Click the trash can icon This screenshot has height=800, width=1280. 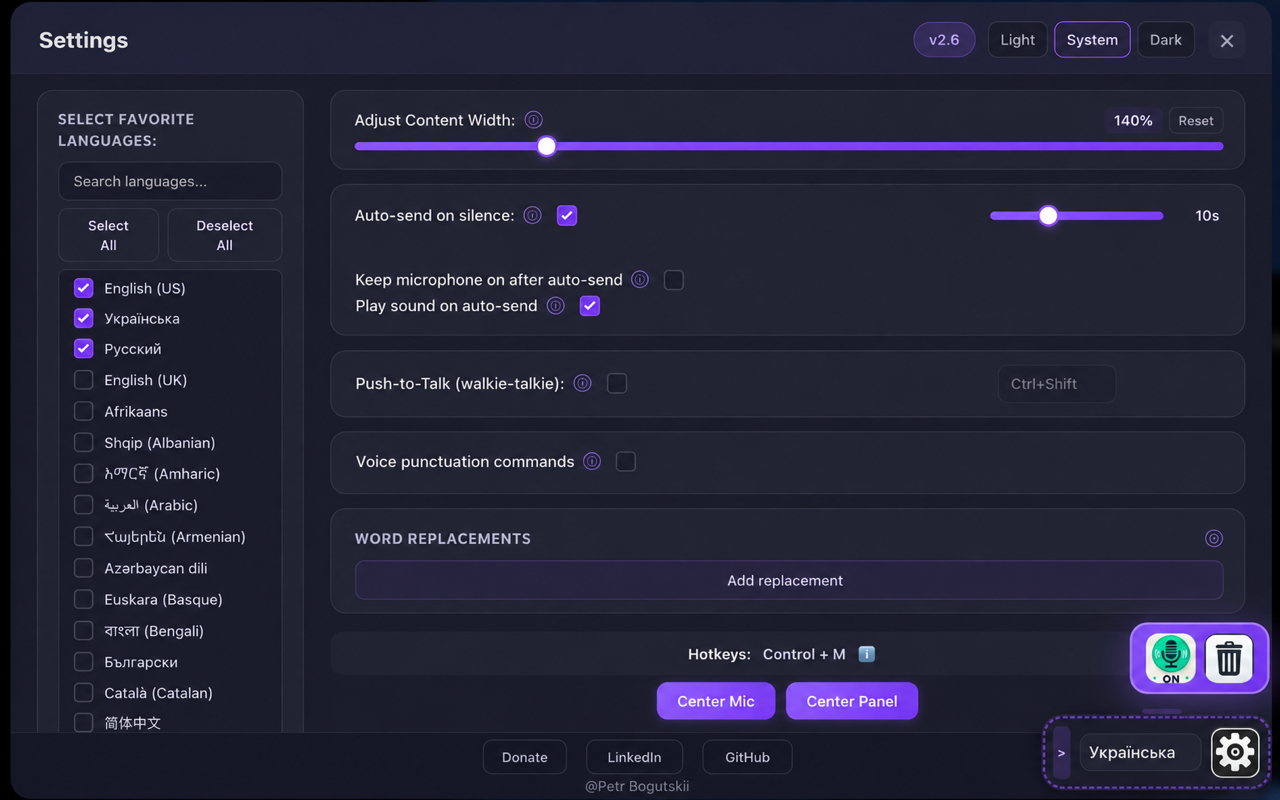point(1229,659)
